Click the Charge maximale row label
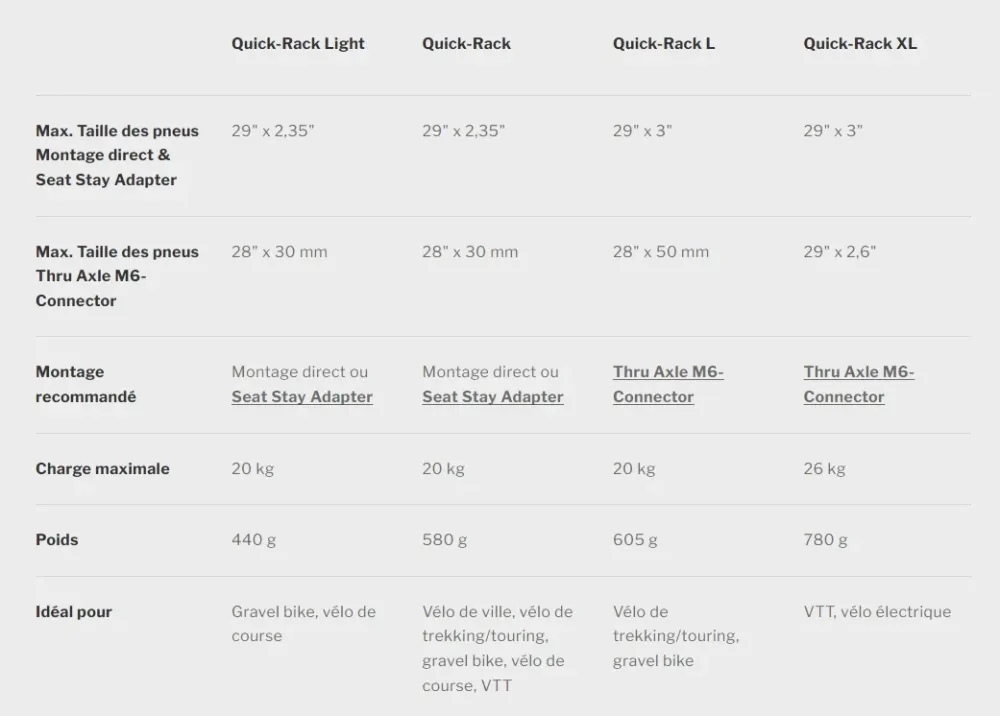Image resolution: width=1000 pixels, height=716 pixels. pyautogui.click(x=102, y=469)
